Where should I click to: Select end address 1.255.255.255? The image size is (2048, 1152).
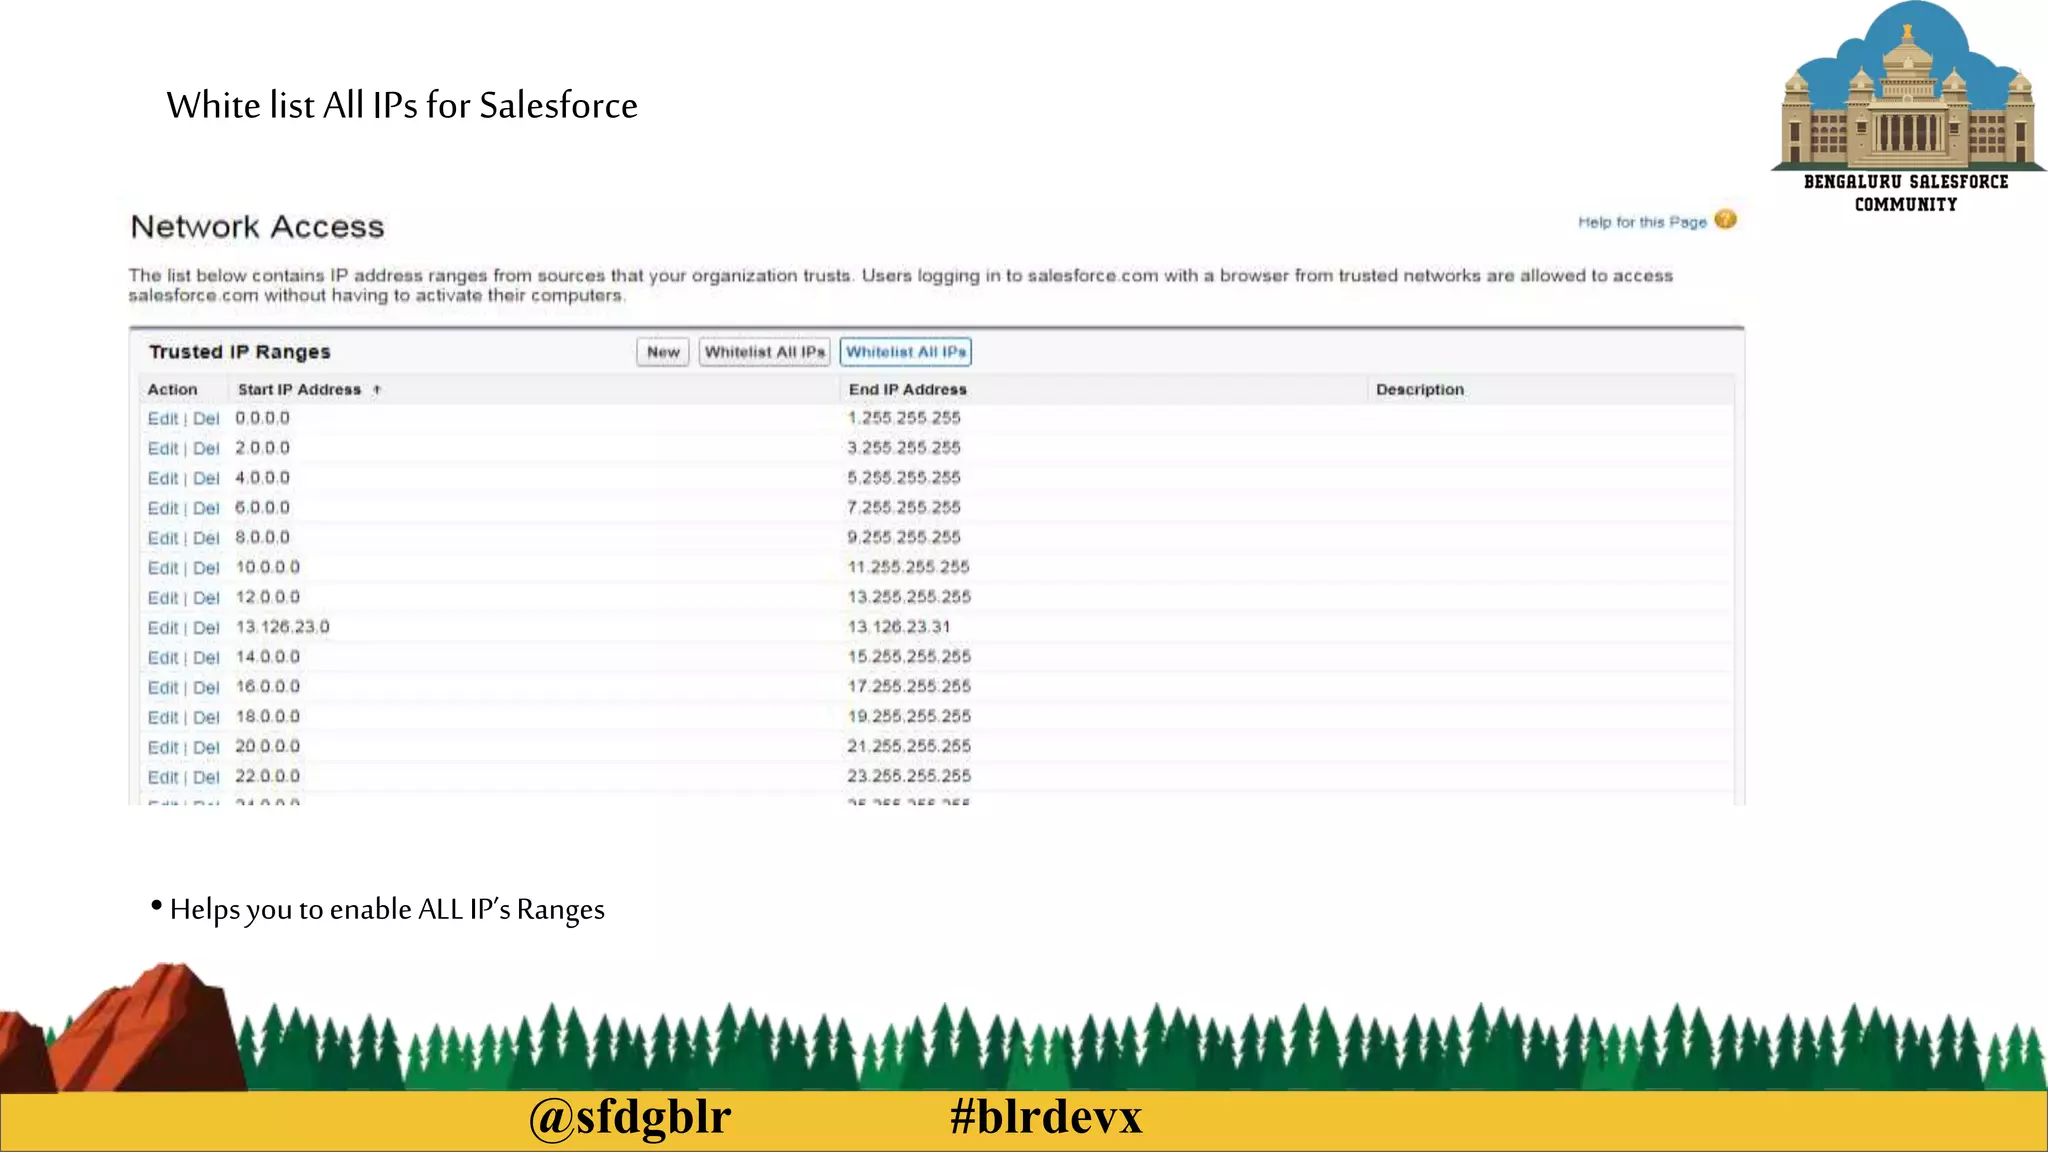(x=904, y=418)
